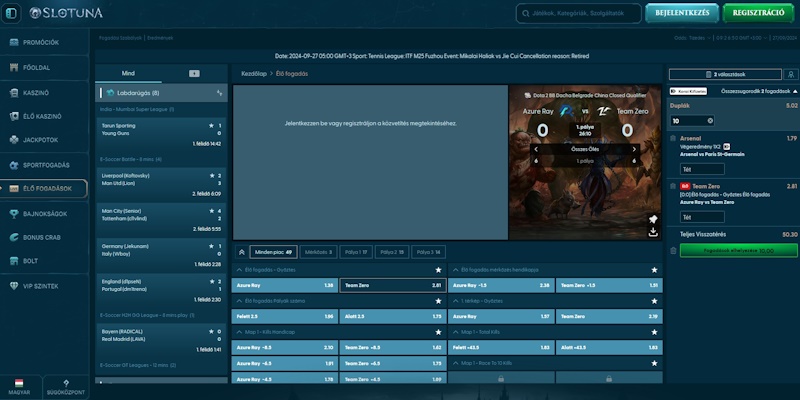Open Sportfogadás in the sidebar

pyautogui.click(x=46, y=165)
